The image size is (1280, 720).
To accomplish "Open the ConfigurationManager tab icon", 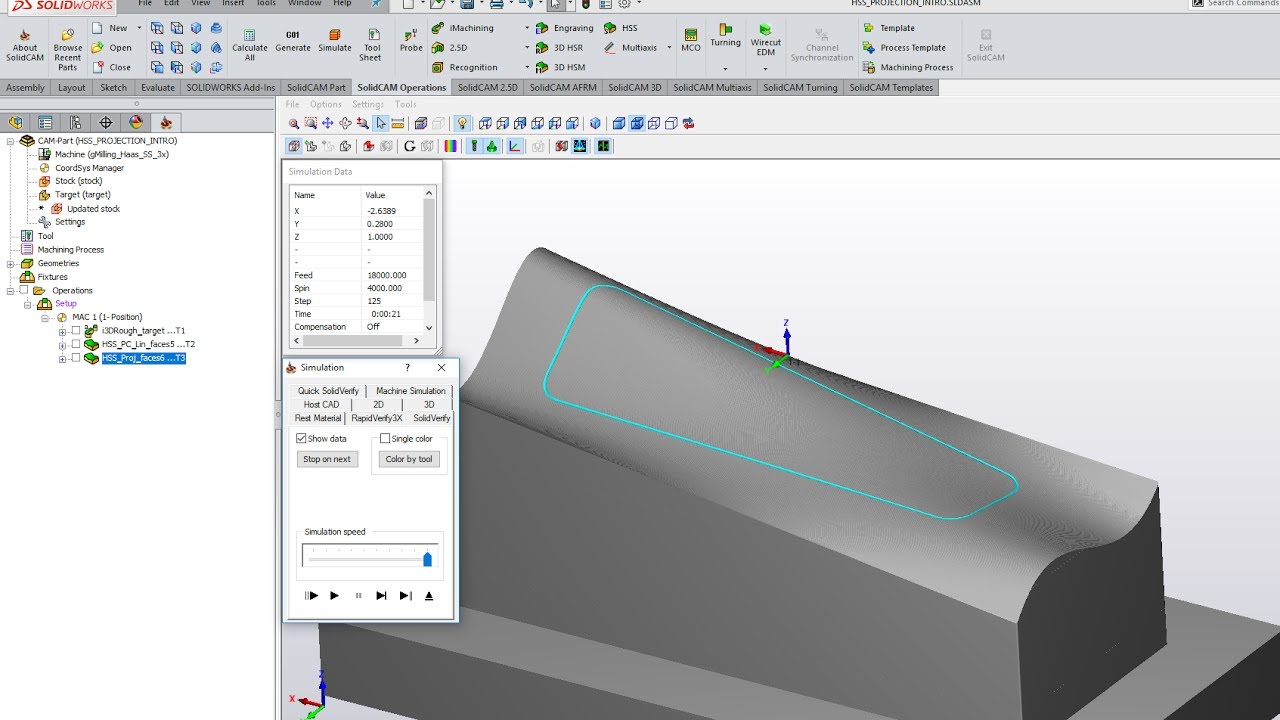I will click(x=76, y=122).
